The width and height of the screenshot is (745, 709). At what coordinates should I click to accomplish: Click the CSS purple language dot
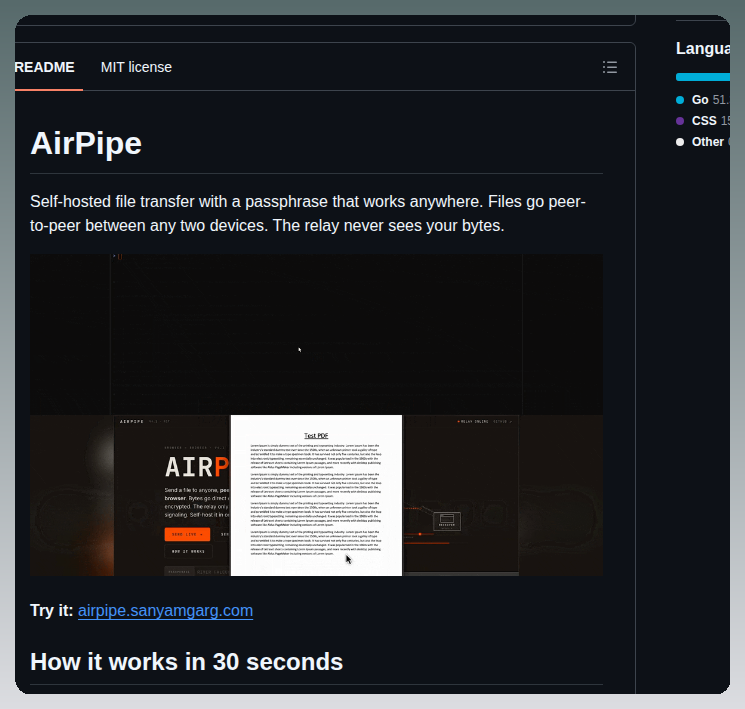(680, 121)
